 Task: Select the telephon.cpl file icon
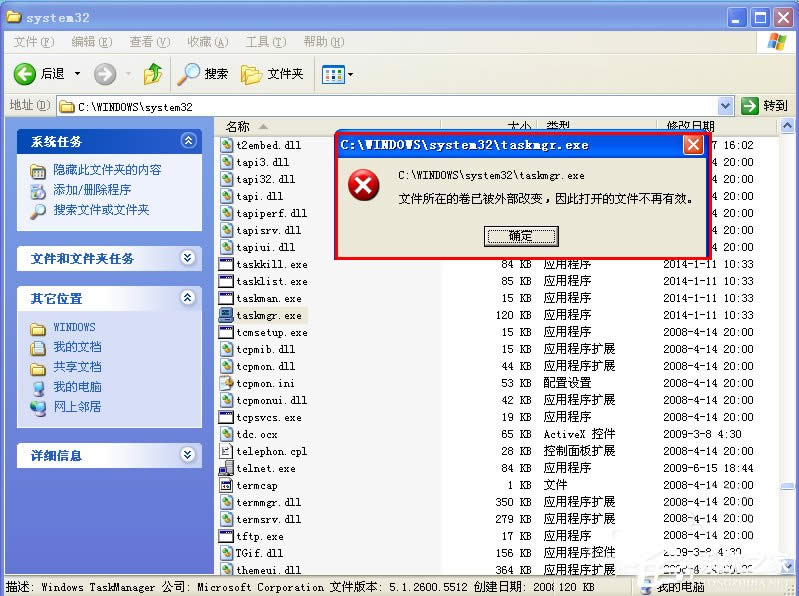tap(226, 451)
